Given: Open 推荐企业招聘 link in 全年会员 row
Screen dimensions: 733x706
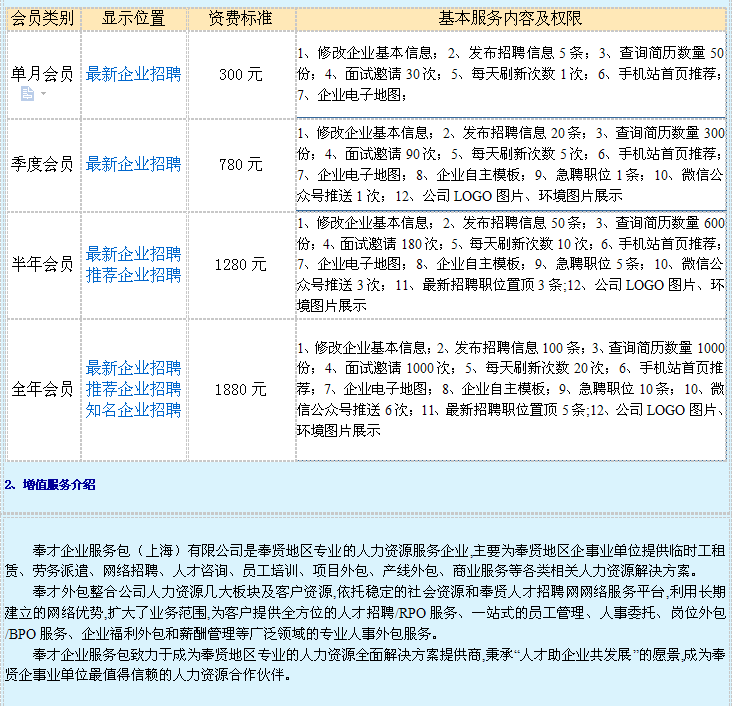Looking at the screenshot, I should [133, 389].
